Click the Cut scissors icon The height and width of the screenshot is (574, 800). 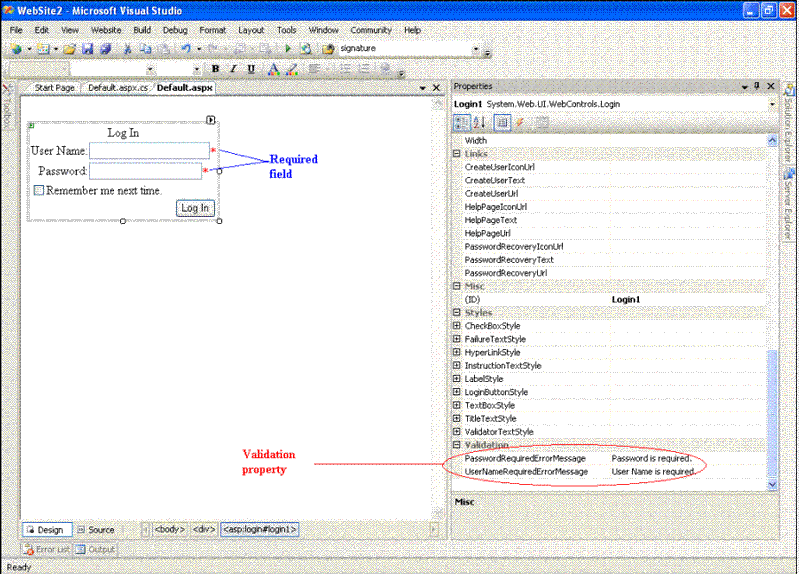coord(128,48)
